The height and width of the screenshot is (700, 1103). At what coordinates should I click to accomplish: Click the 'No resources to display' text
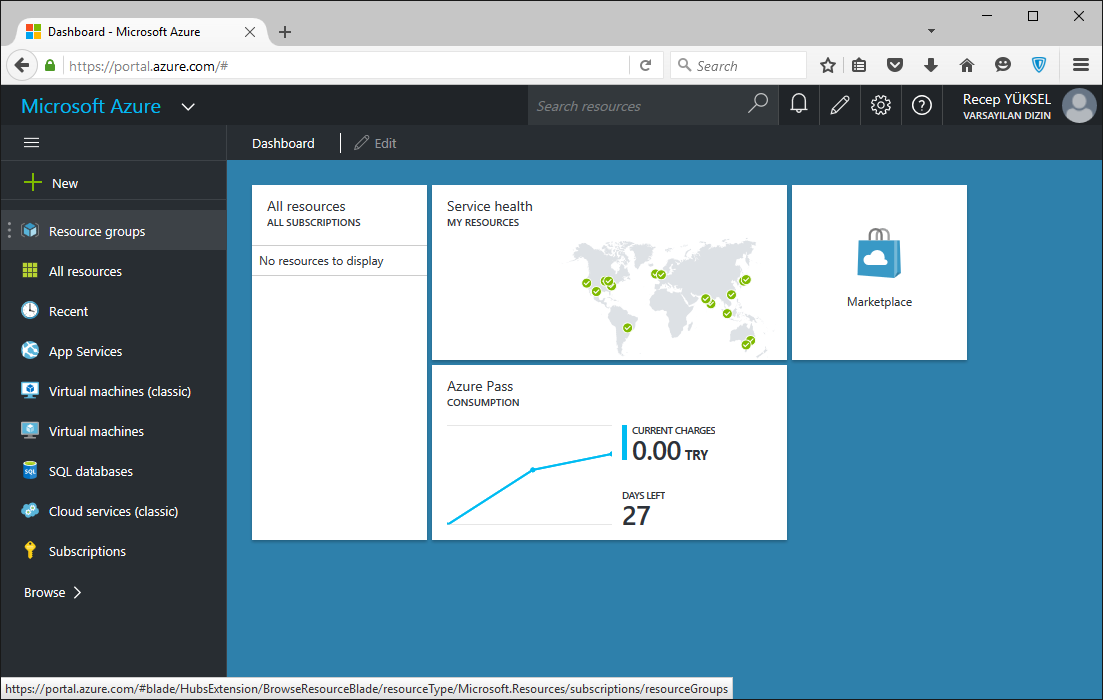321,261
